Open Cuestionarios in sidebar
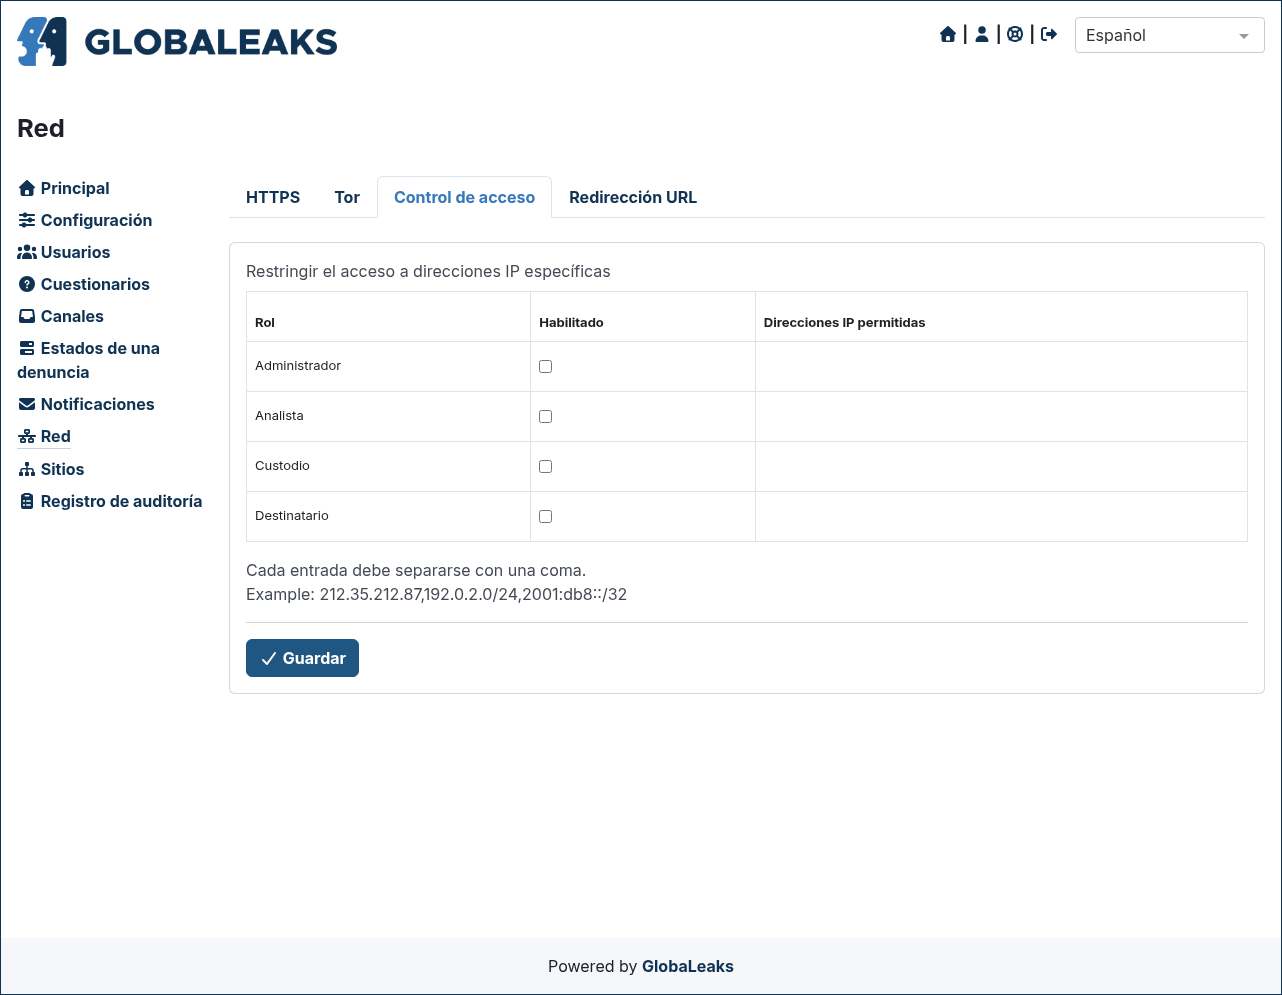Image resolution: width=1282 pixels, height=995 pixels. (84, 284)
